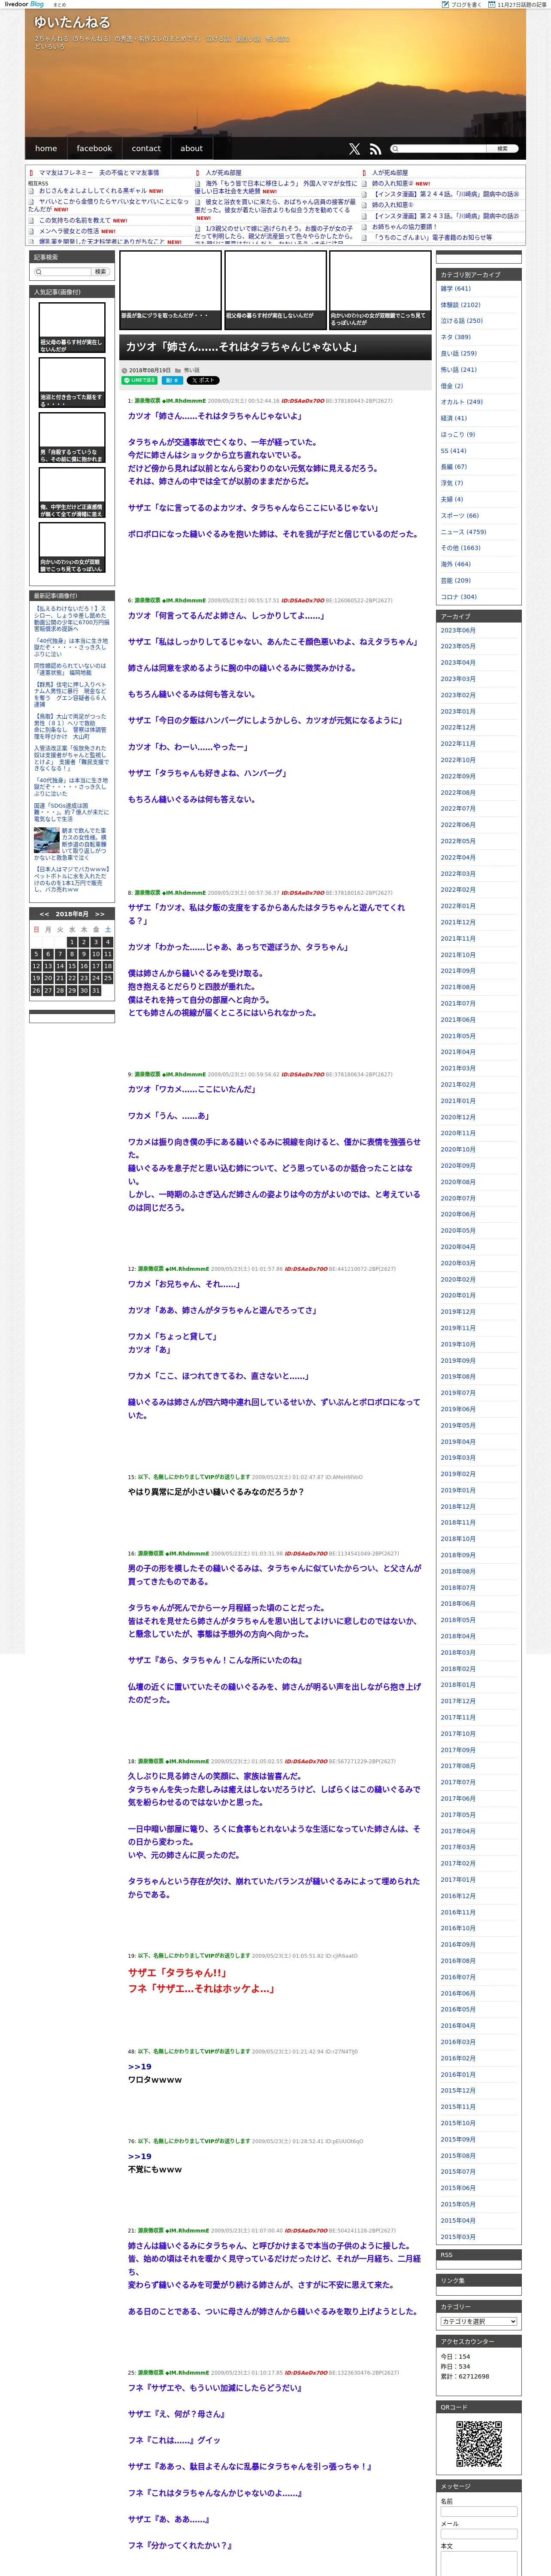Open archive 2021年01月
The height and width of the screenshot is (2576, 551).
click(458, 1101)
